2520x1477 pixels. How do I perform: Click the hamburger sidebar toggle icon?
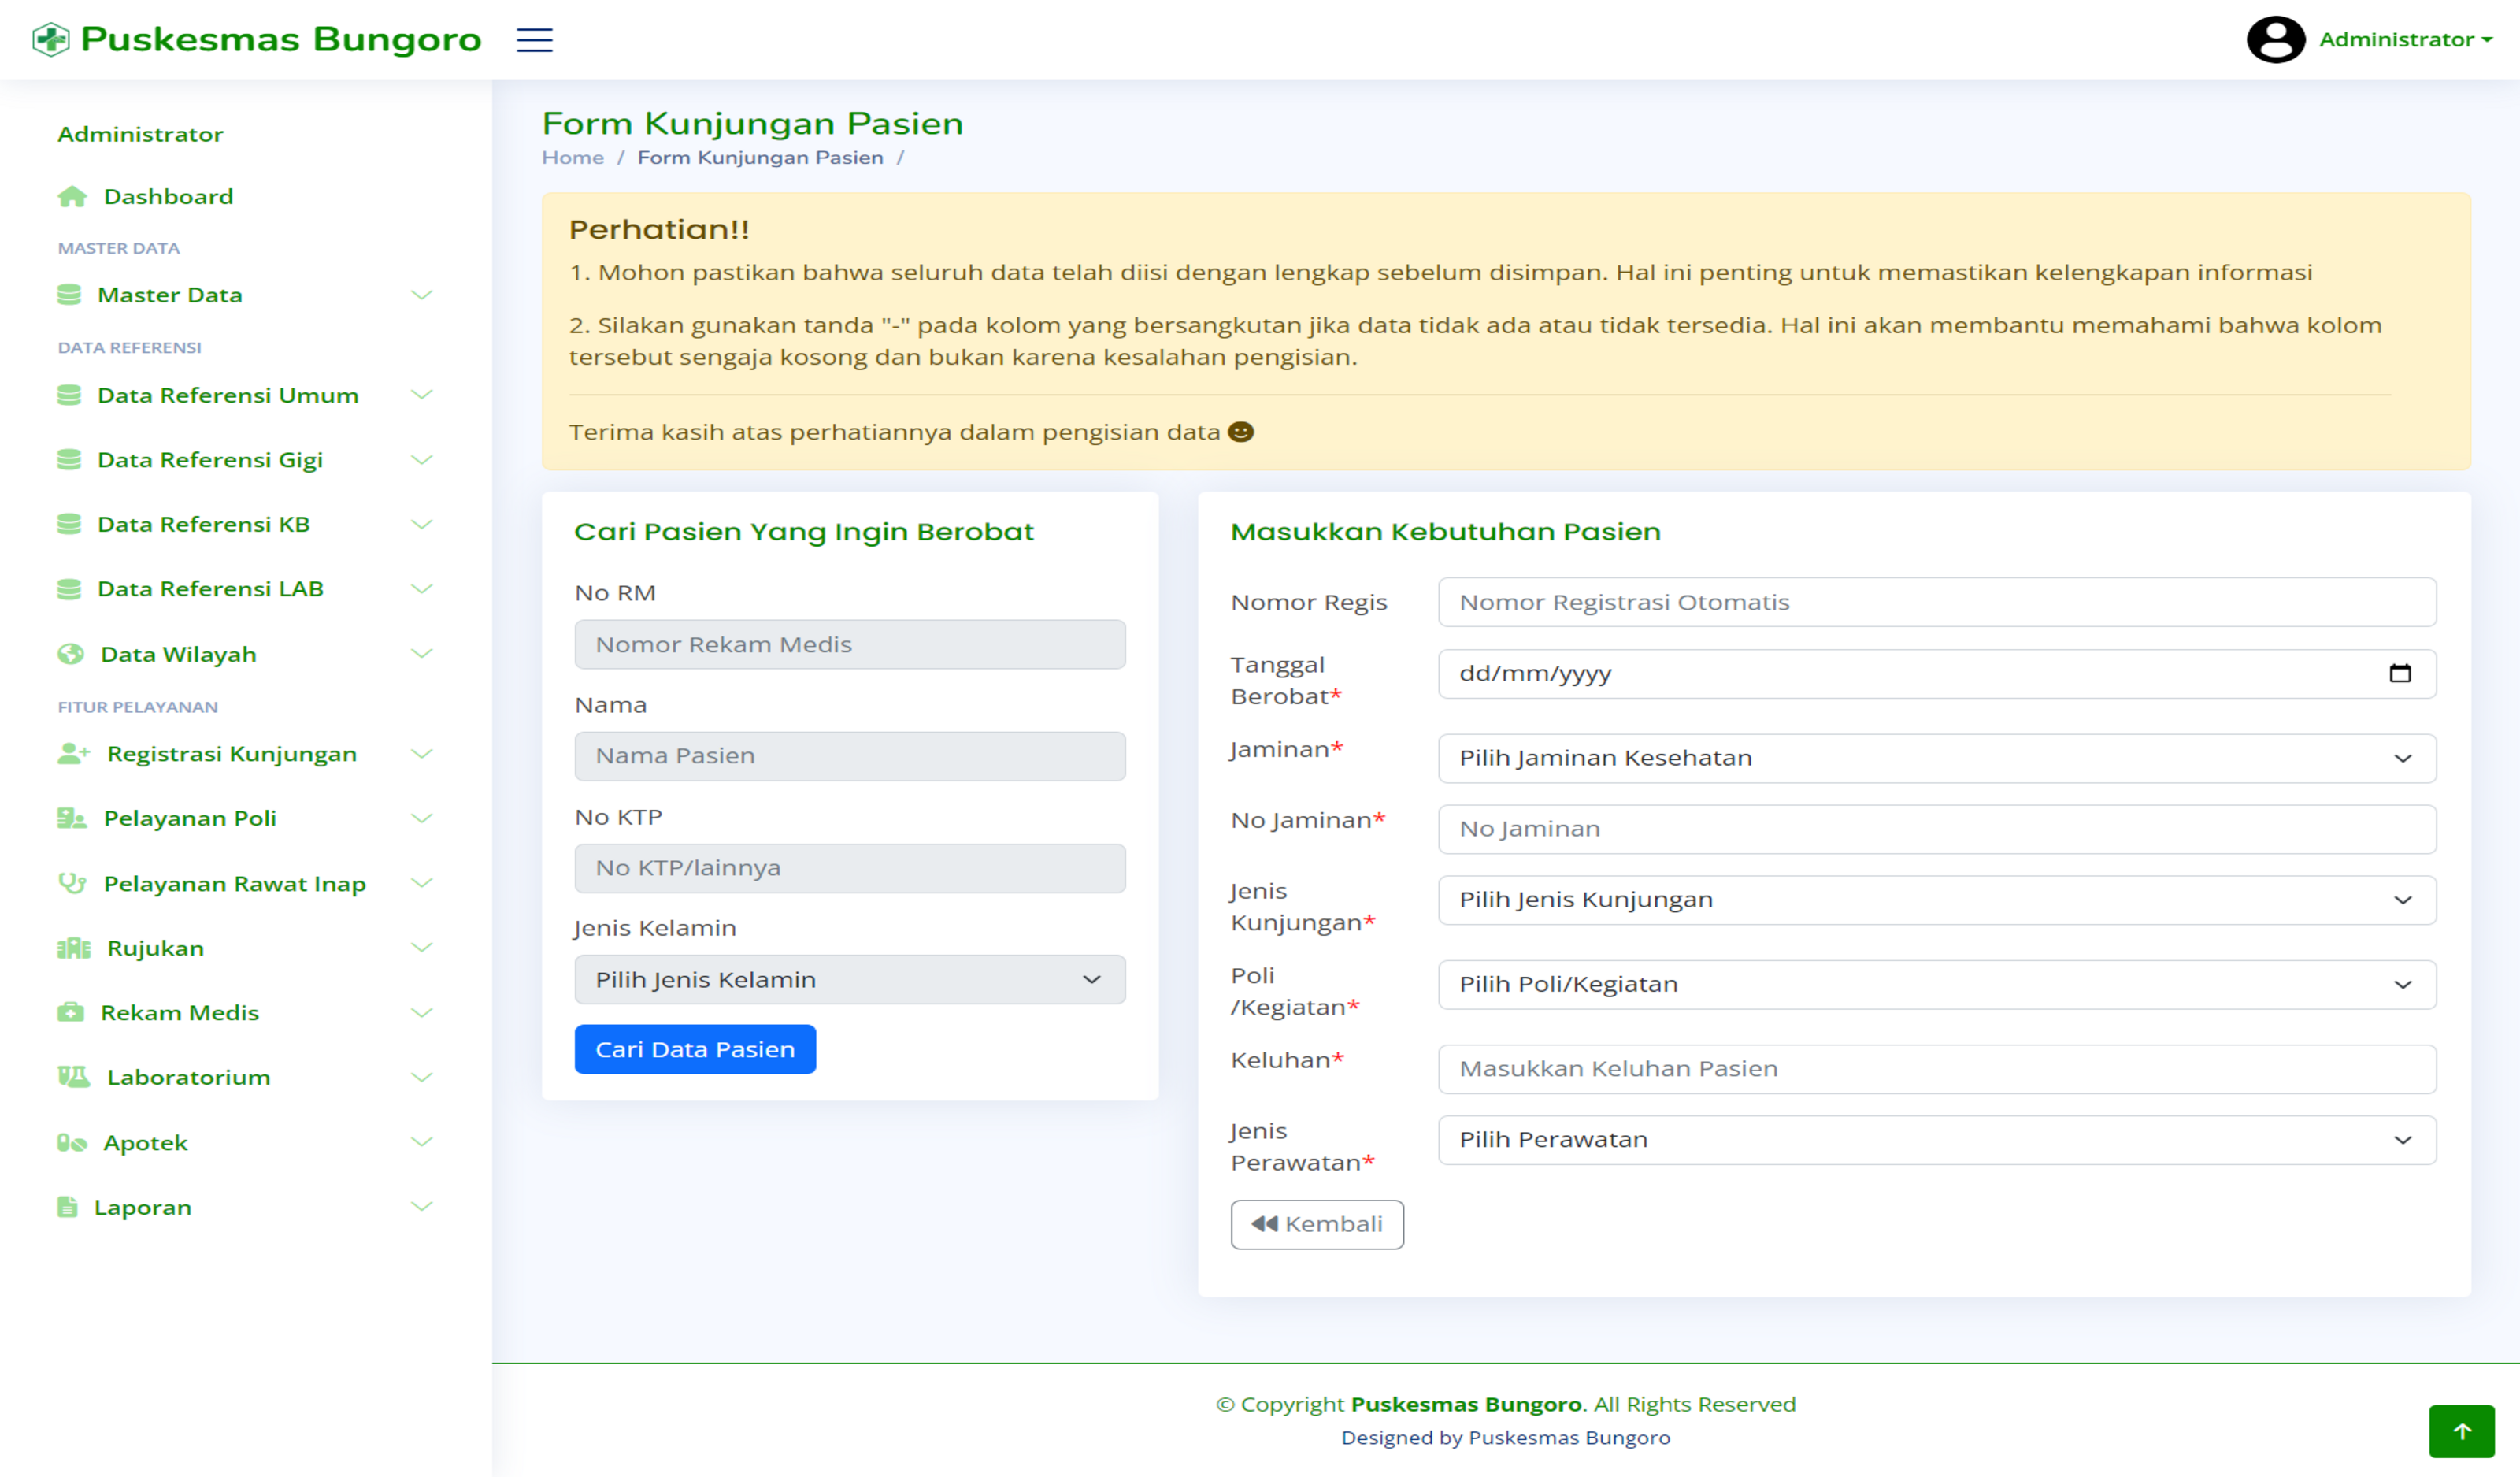(534, 40)
